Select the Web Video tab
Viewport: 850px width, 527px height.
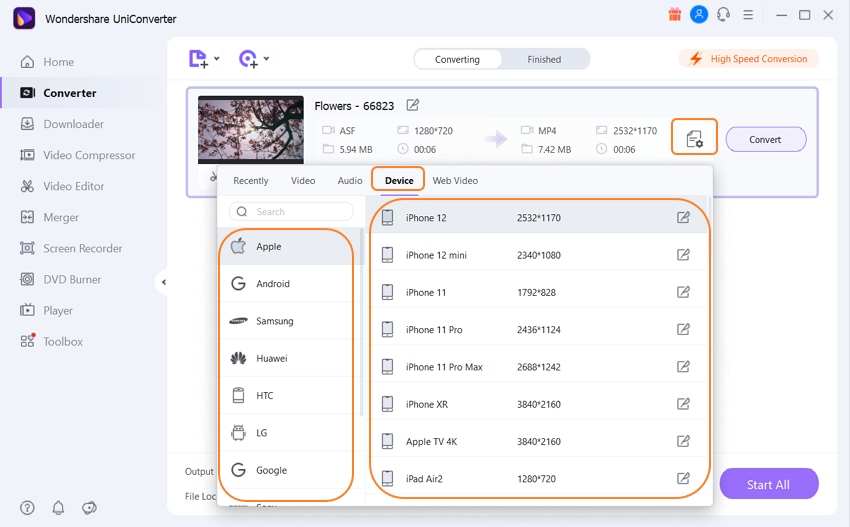455,181
